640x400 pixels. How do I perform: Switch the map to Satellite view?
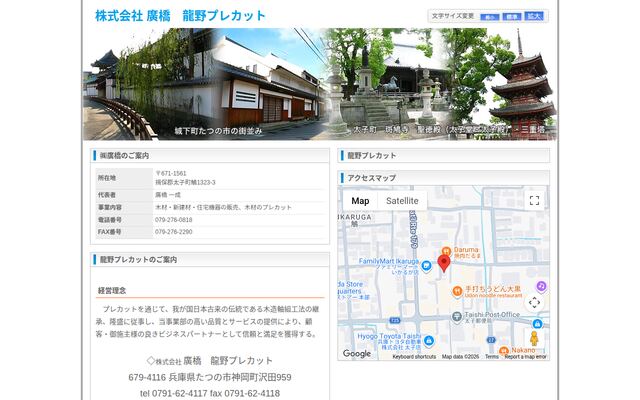402,201
